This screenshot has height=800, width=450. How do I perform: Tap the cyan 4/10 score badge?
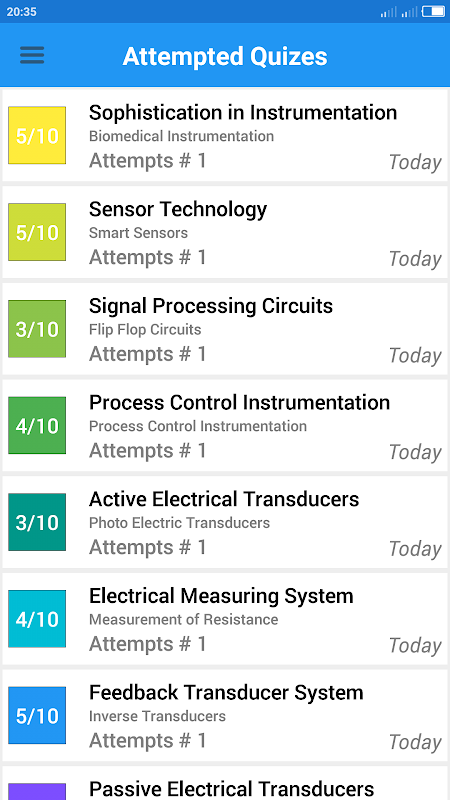point(37,619)
